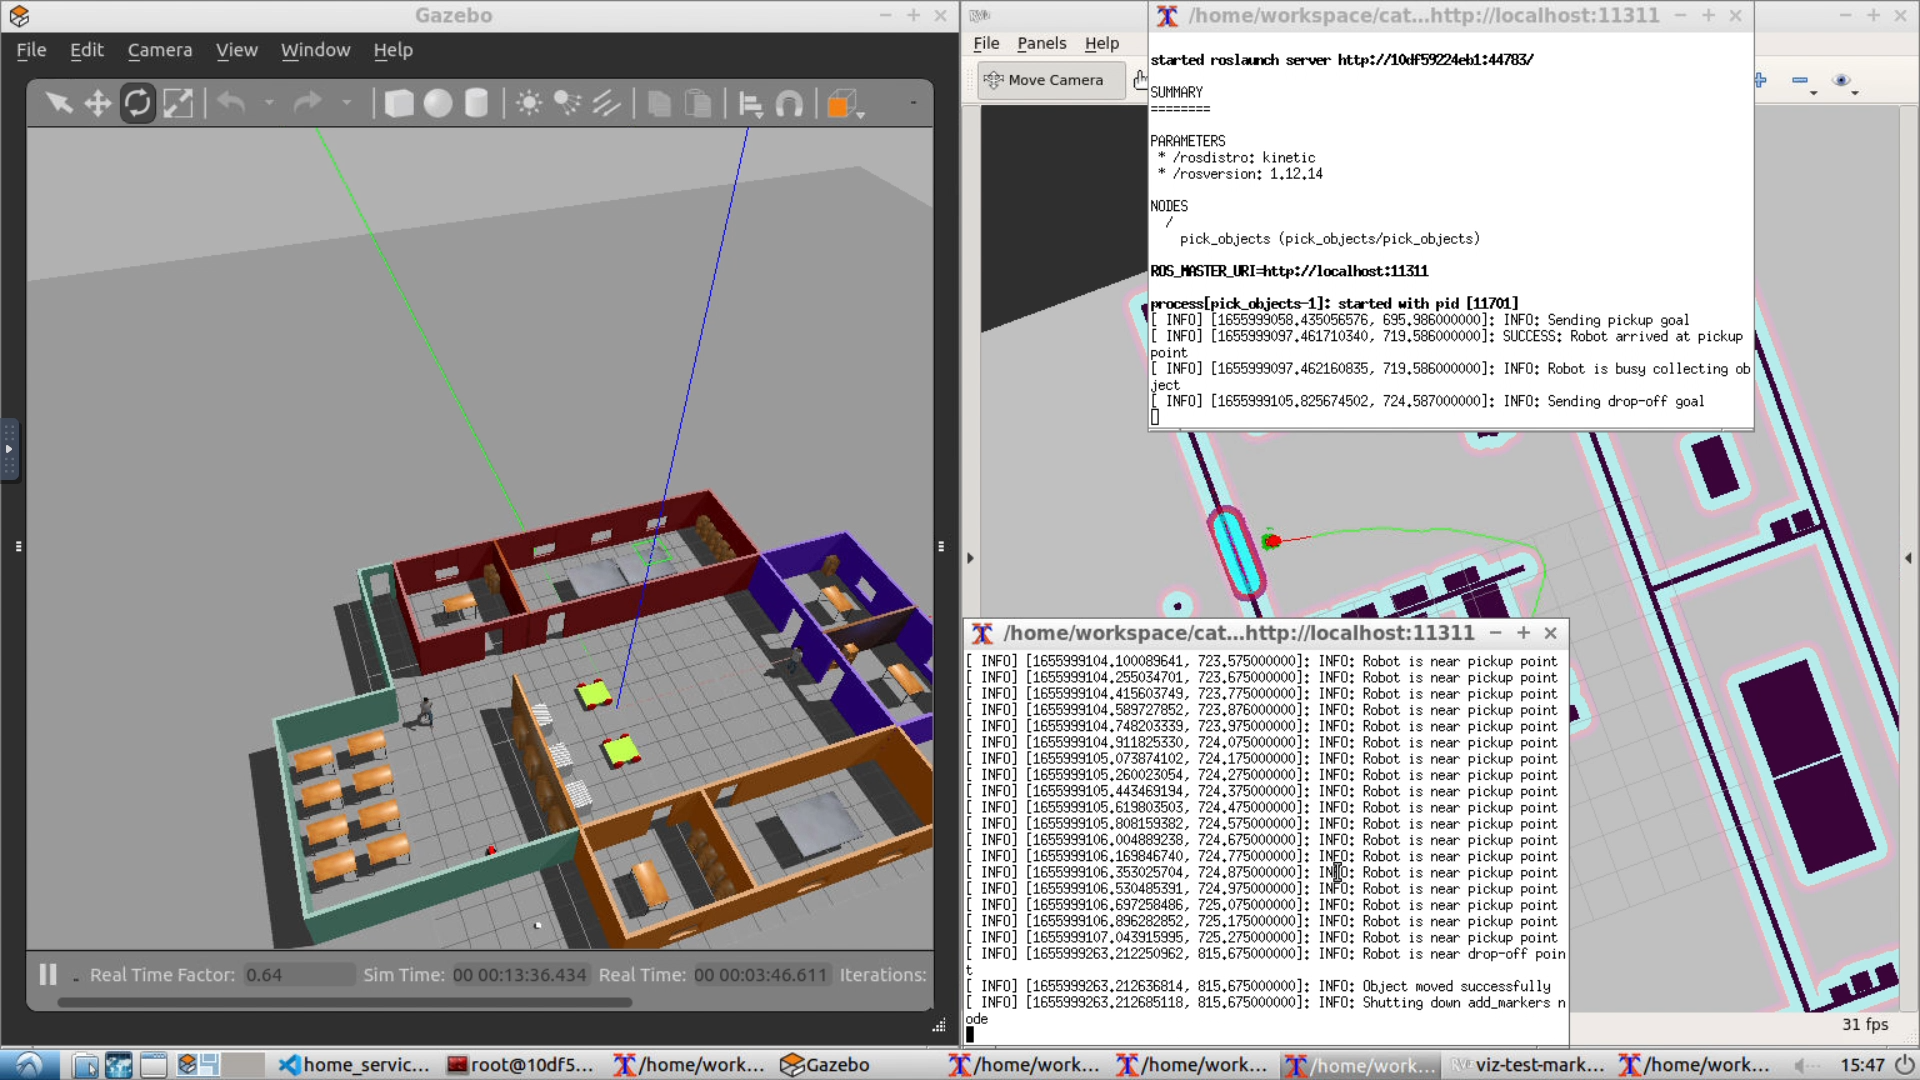Click the Paste icon in Gazebo toolbar

(x=698, y=103)
